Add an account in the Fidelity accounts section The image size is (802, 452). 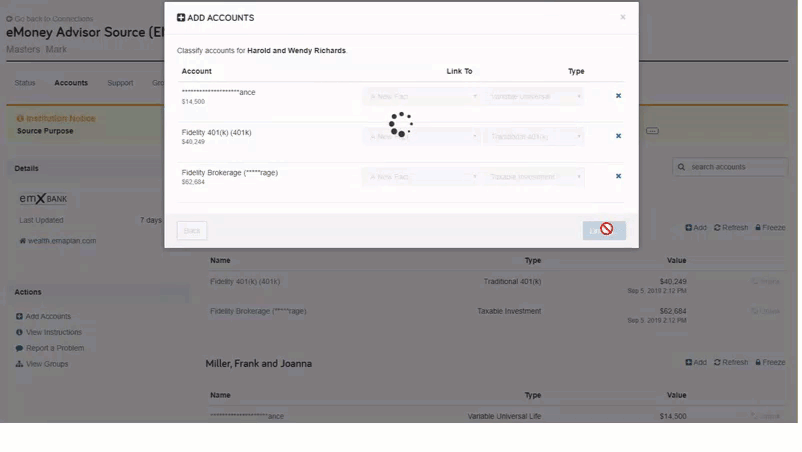(x=696, y=228)
